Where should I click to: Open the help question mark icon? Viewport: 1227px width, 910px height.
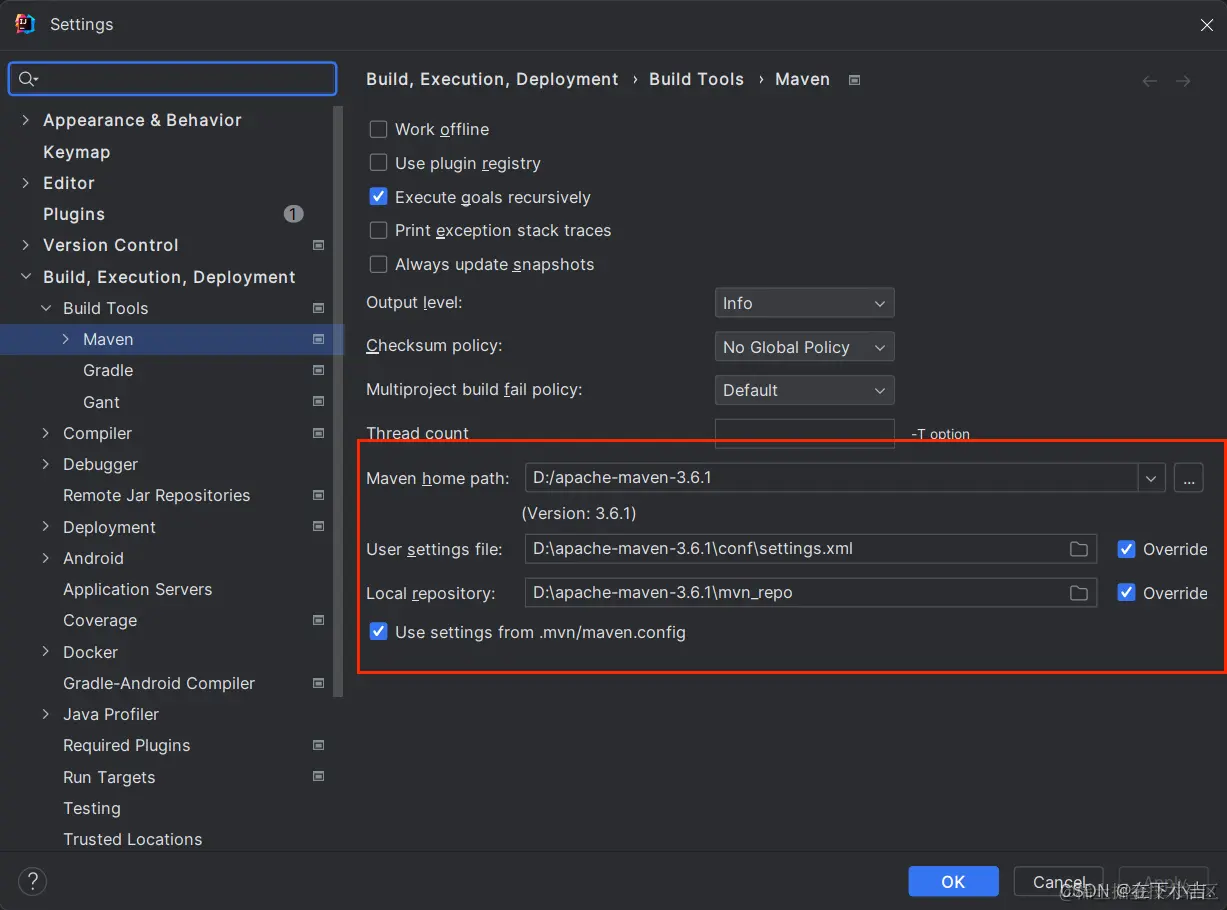[33, 881]
